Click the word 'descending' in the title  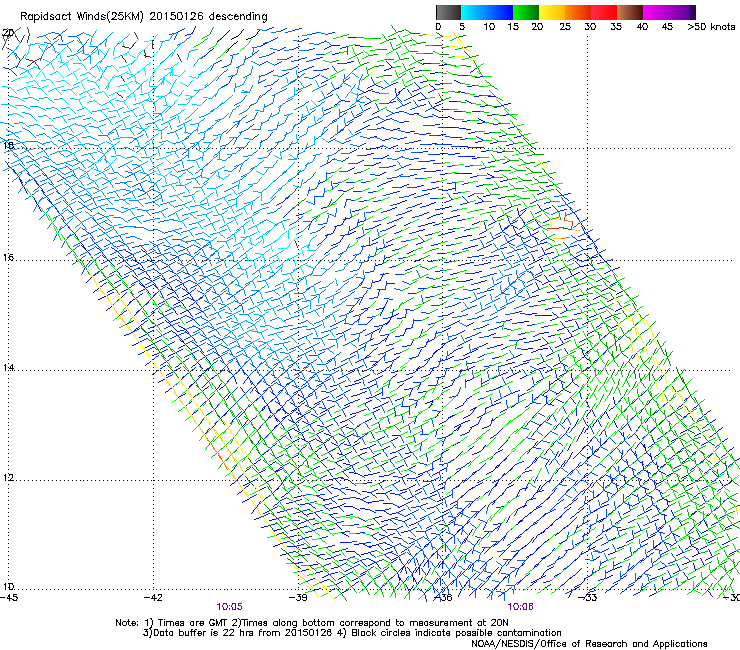pos(238,17)
